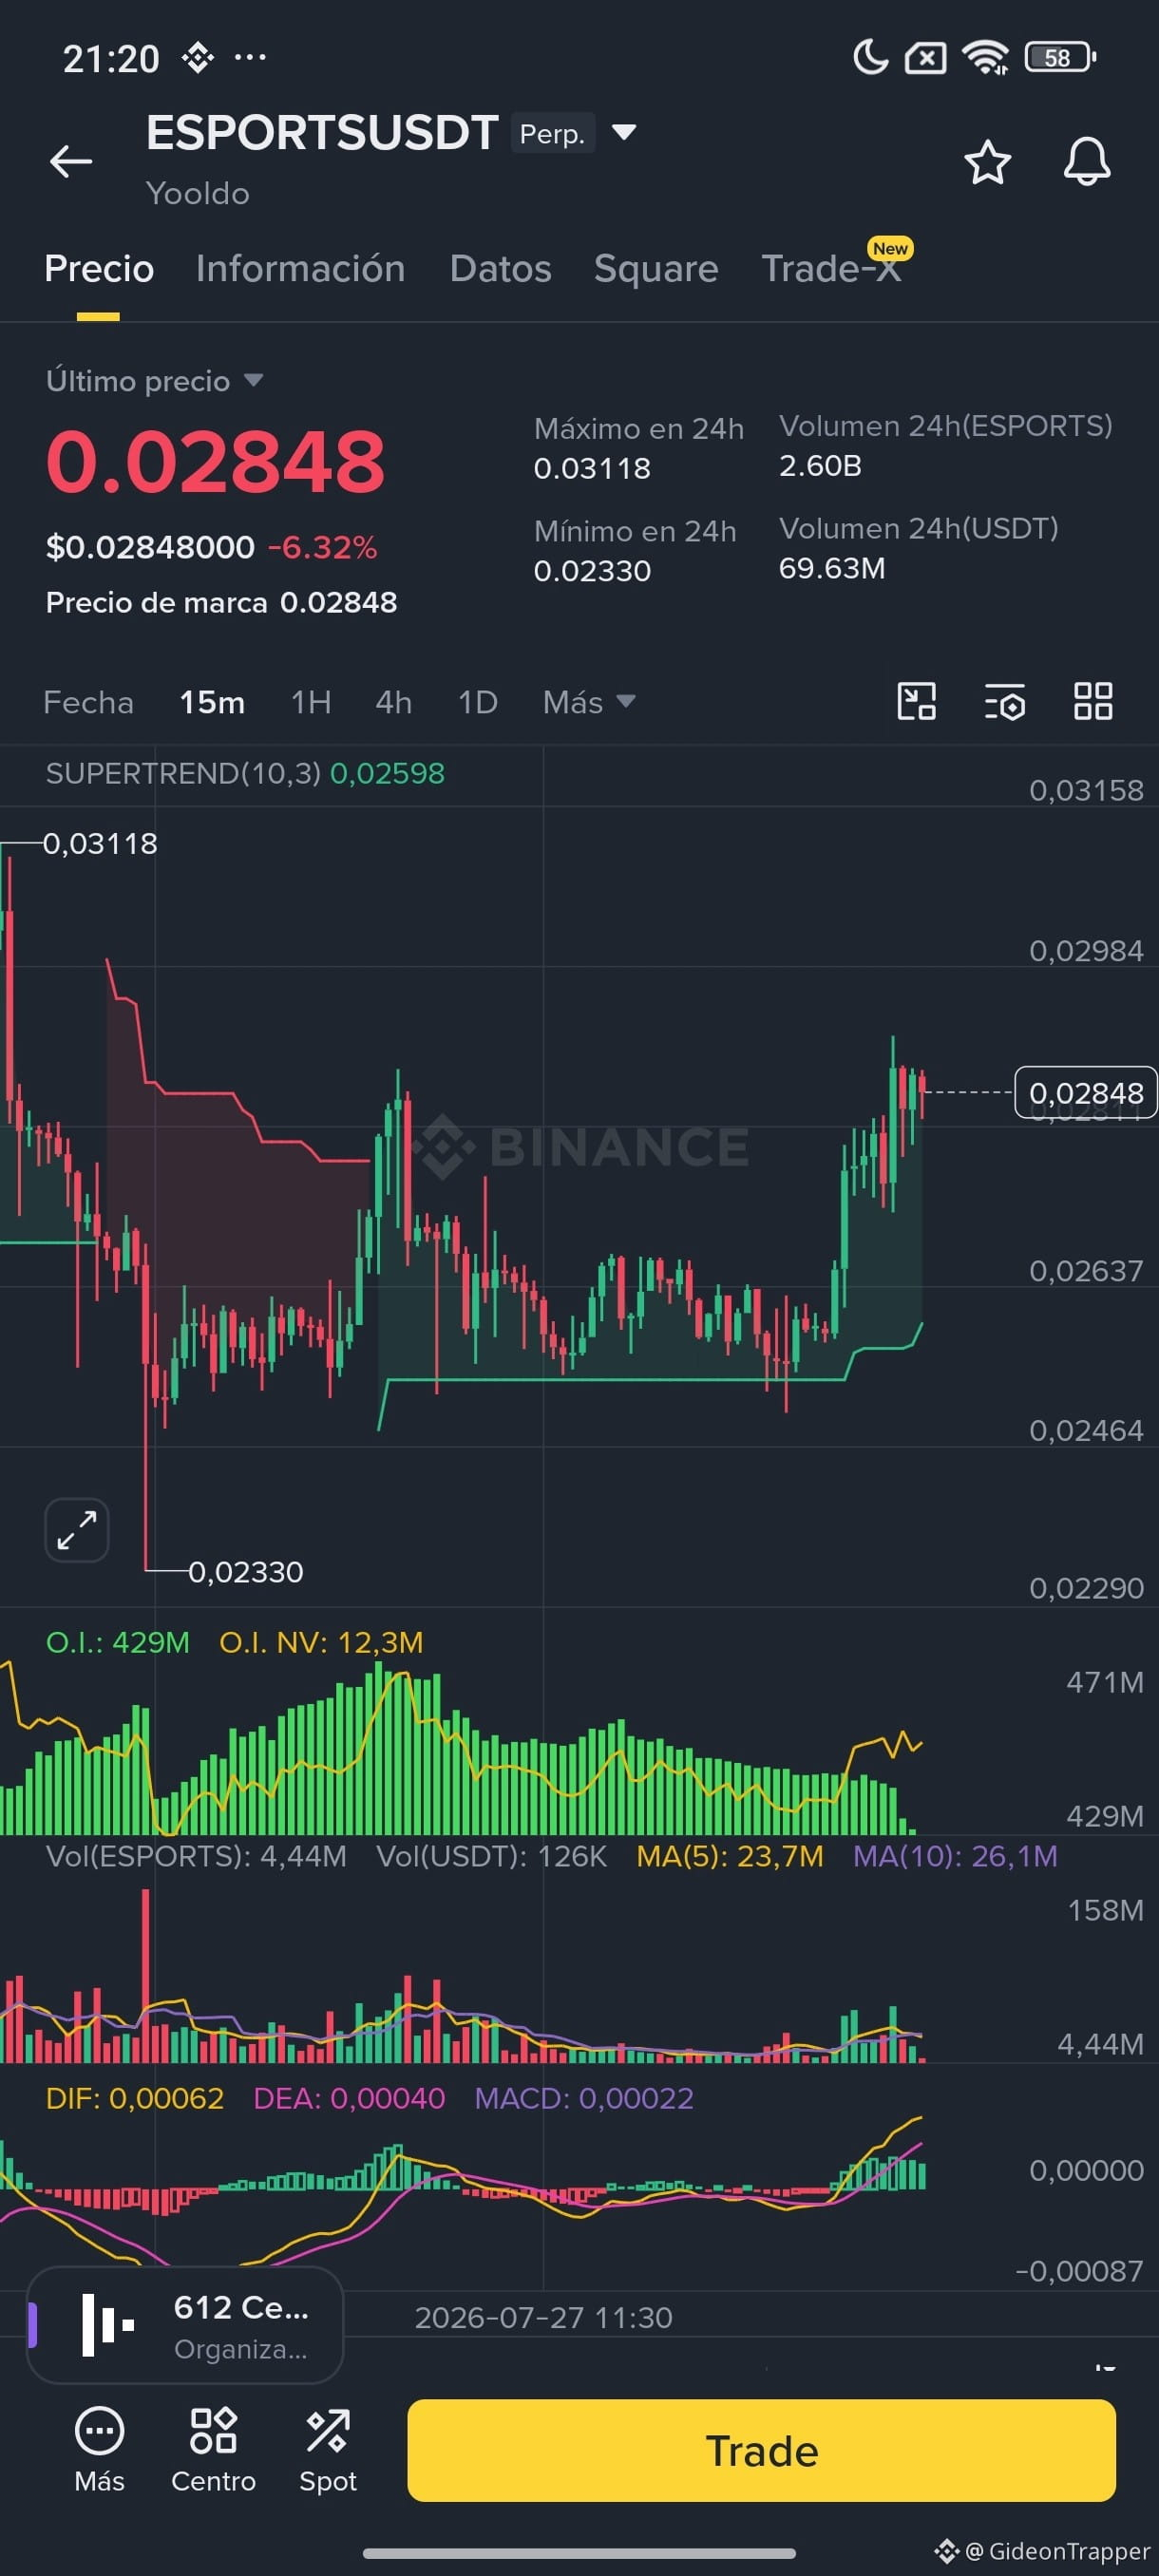The width and height of the screenshot is (1159, 2576).
Task: Tap the back arrow icon
Action: pos(71,160)
